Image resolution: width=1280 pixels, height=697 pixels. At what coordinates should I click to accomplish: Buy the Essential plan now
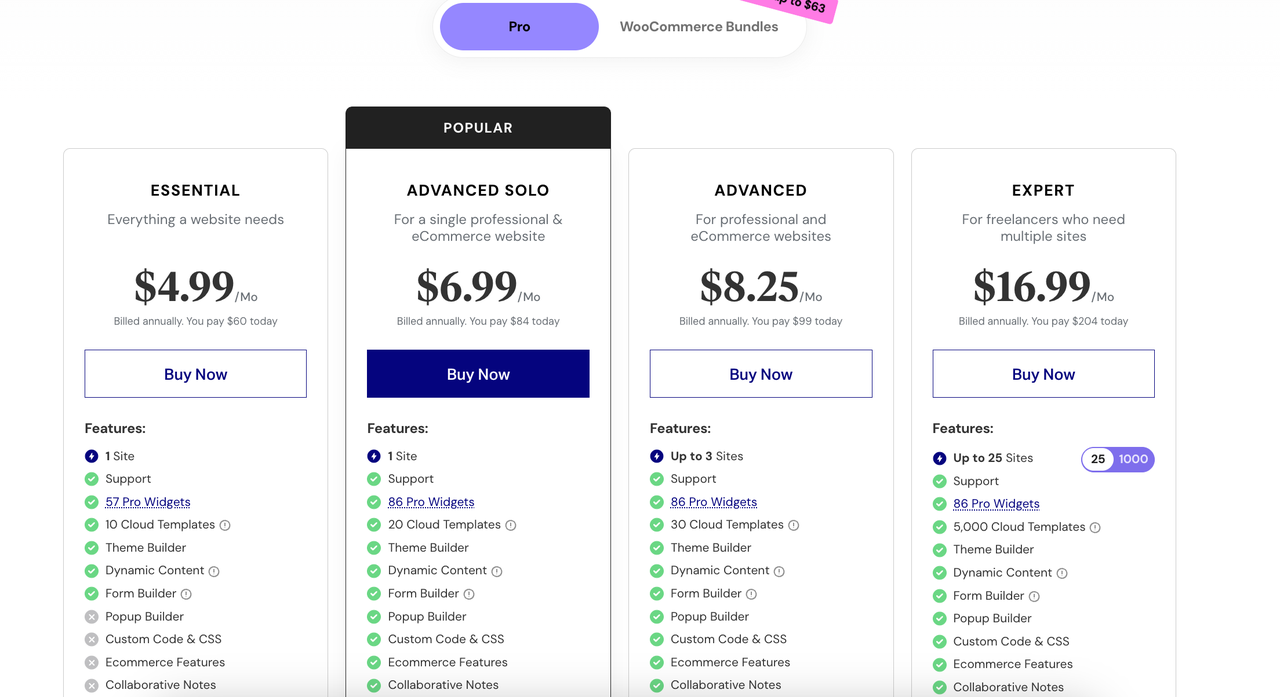pyautogui.click(x=196, y=374)
